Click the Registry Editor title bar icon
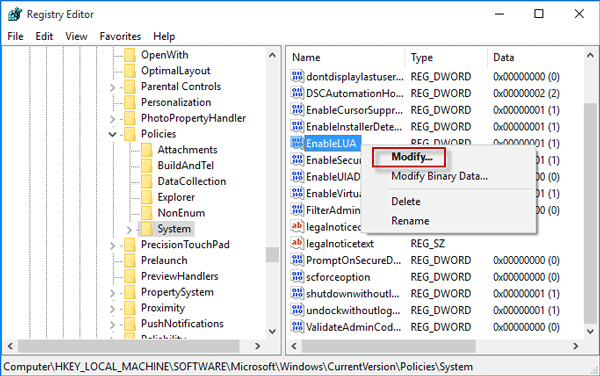 pyautogui.click(x=15, y=14)
